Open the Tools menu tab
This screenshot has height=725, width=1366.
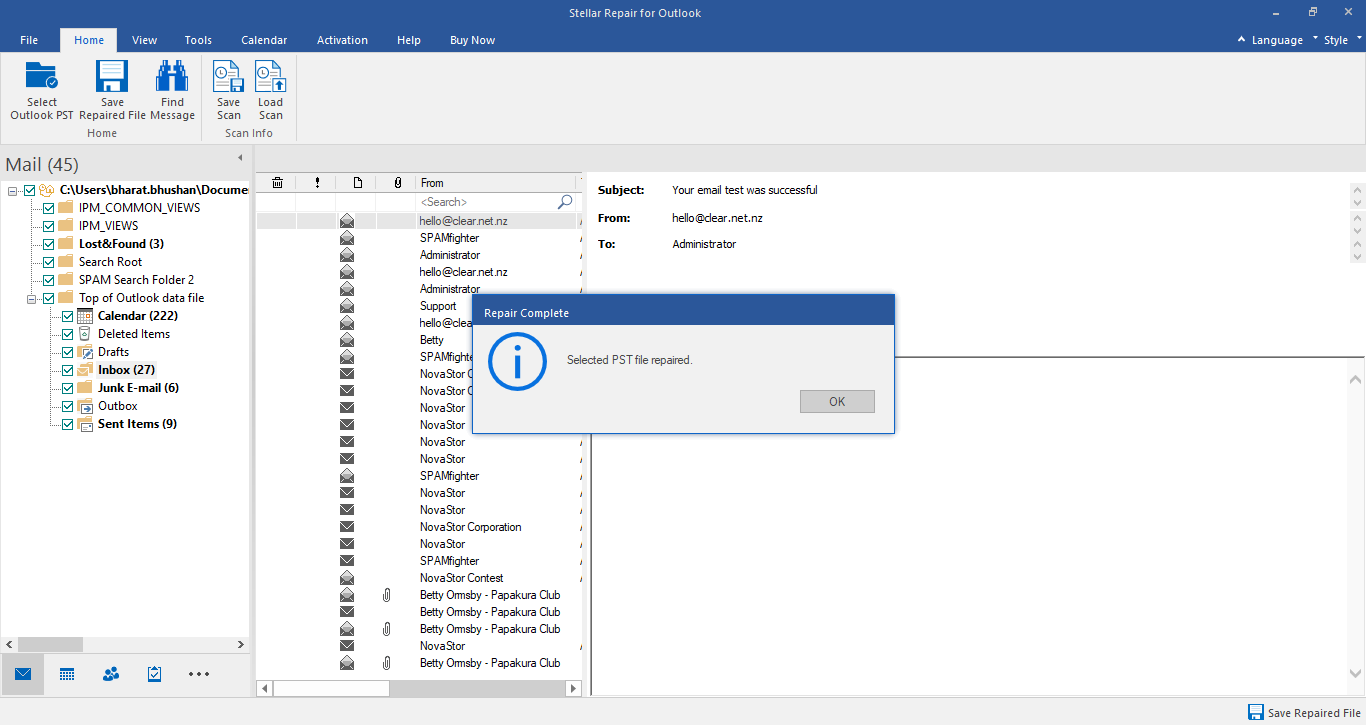click(x=198, y=40)
